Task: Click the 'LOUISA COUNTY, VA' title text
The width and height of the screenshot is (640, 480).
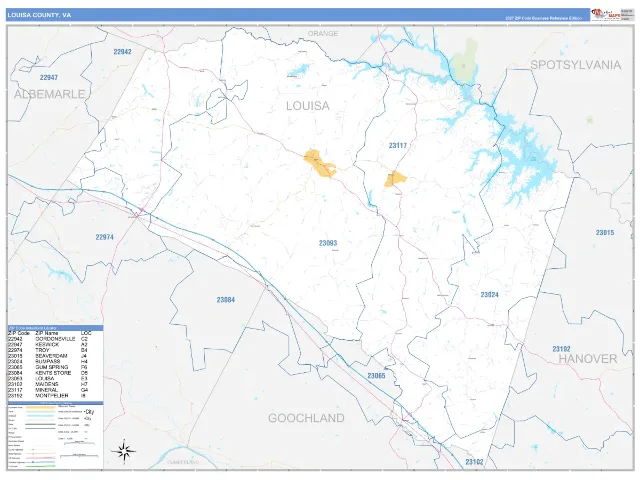Action: 39,15
